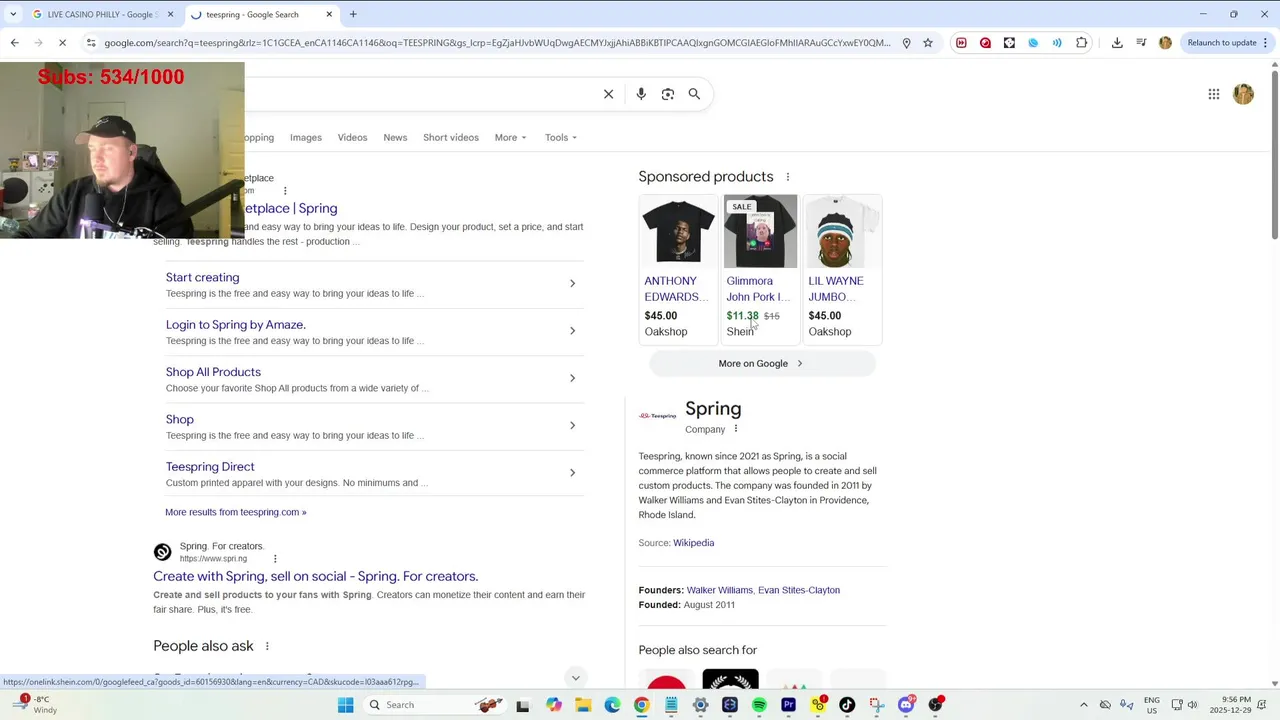Screen dimensions: 1280x720
Task: Open TikTok from taskbar
Action: (847, 705)
